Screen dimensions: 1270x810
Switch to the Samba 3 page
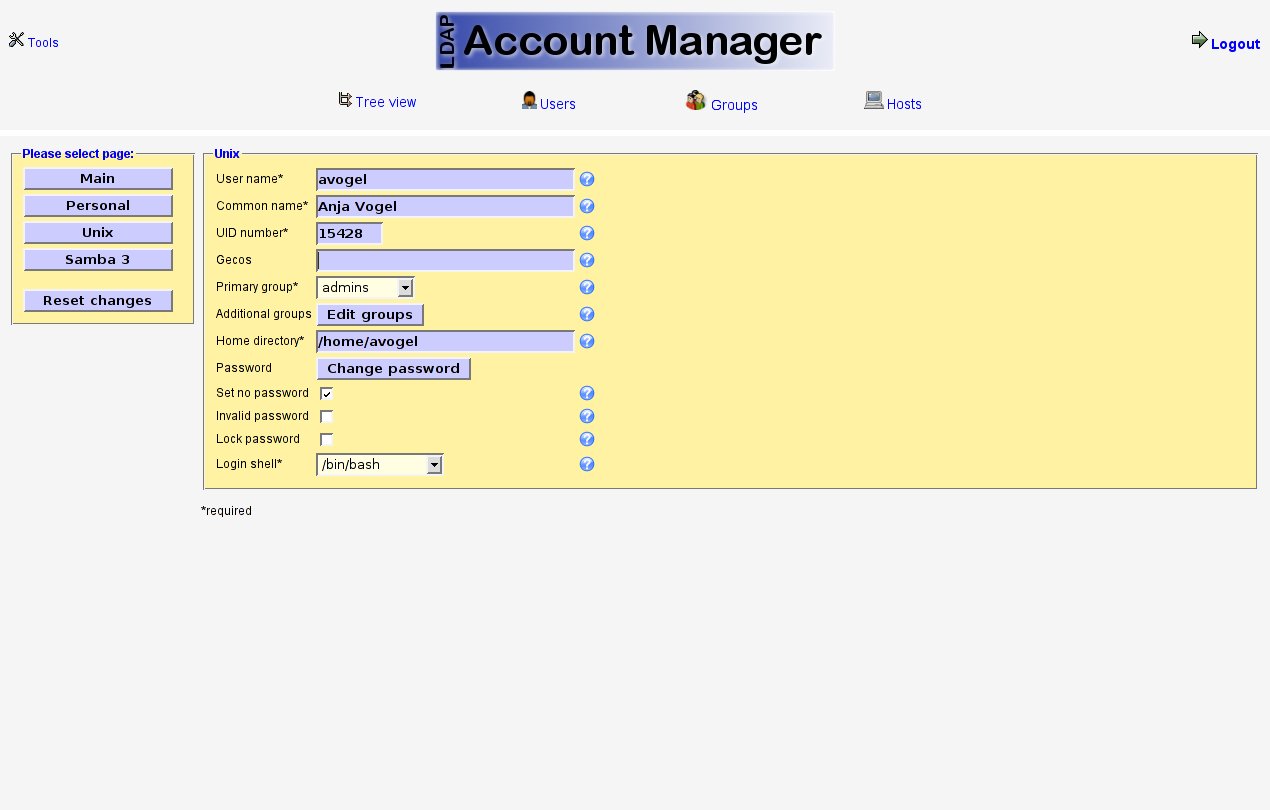pyautogui.click(x=98, y=260)
